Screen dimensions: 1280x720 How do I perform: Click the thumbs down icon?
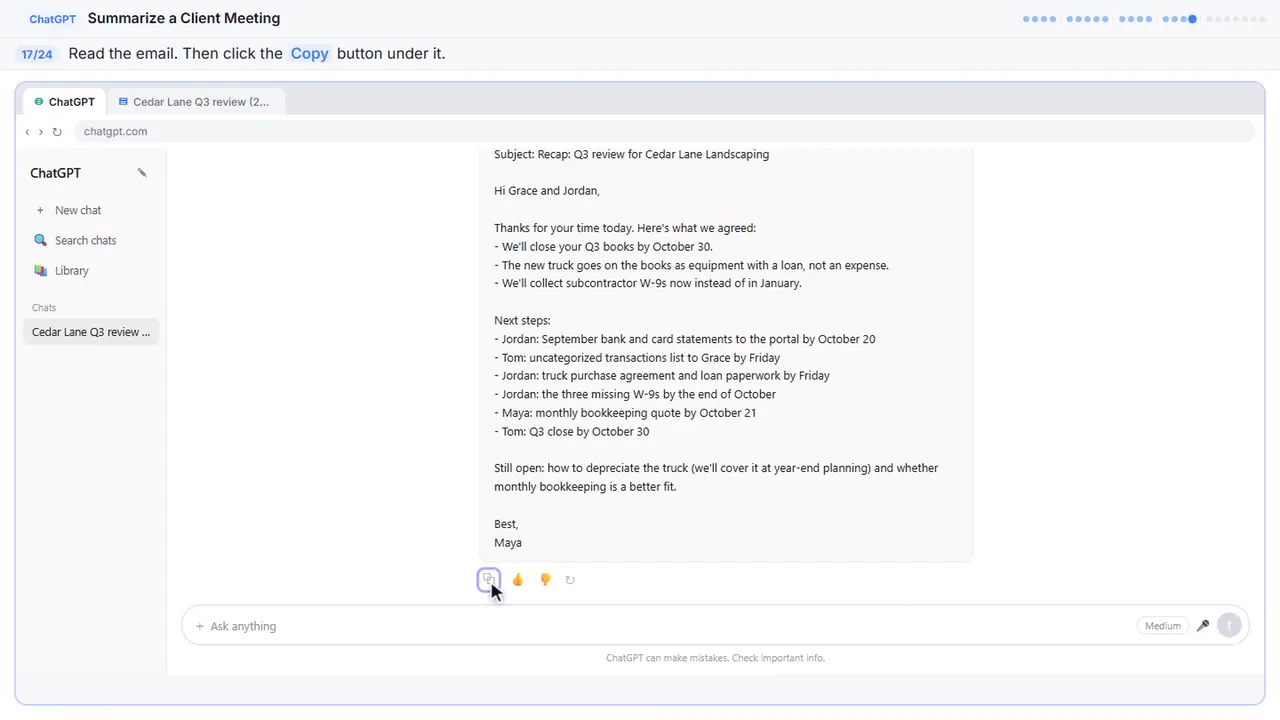click(x=545, y=580)
